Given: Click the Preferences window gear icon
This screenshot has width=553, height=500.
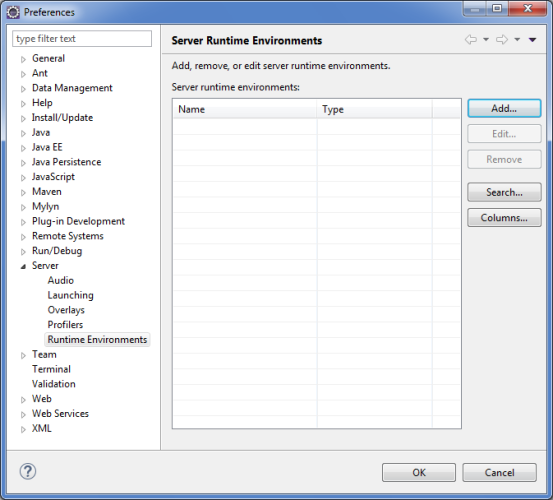Looking at the screenshot, I should coord(13,12).
